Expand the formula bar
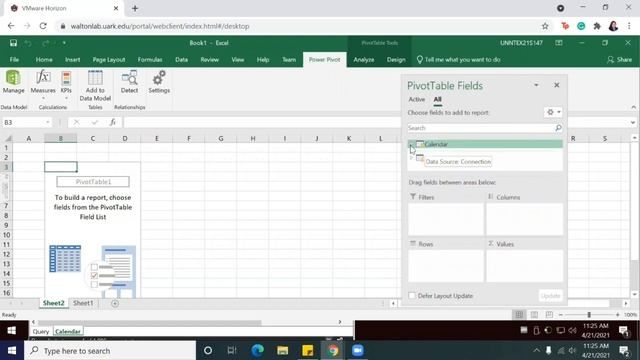This screenshot has height=360, width=640. point(633,122)
